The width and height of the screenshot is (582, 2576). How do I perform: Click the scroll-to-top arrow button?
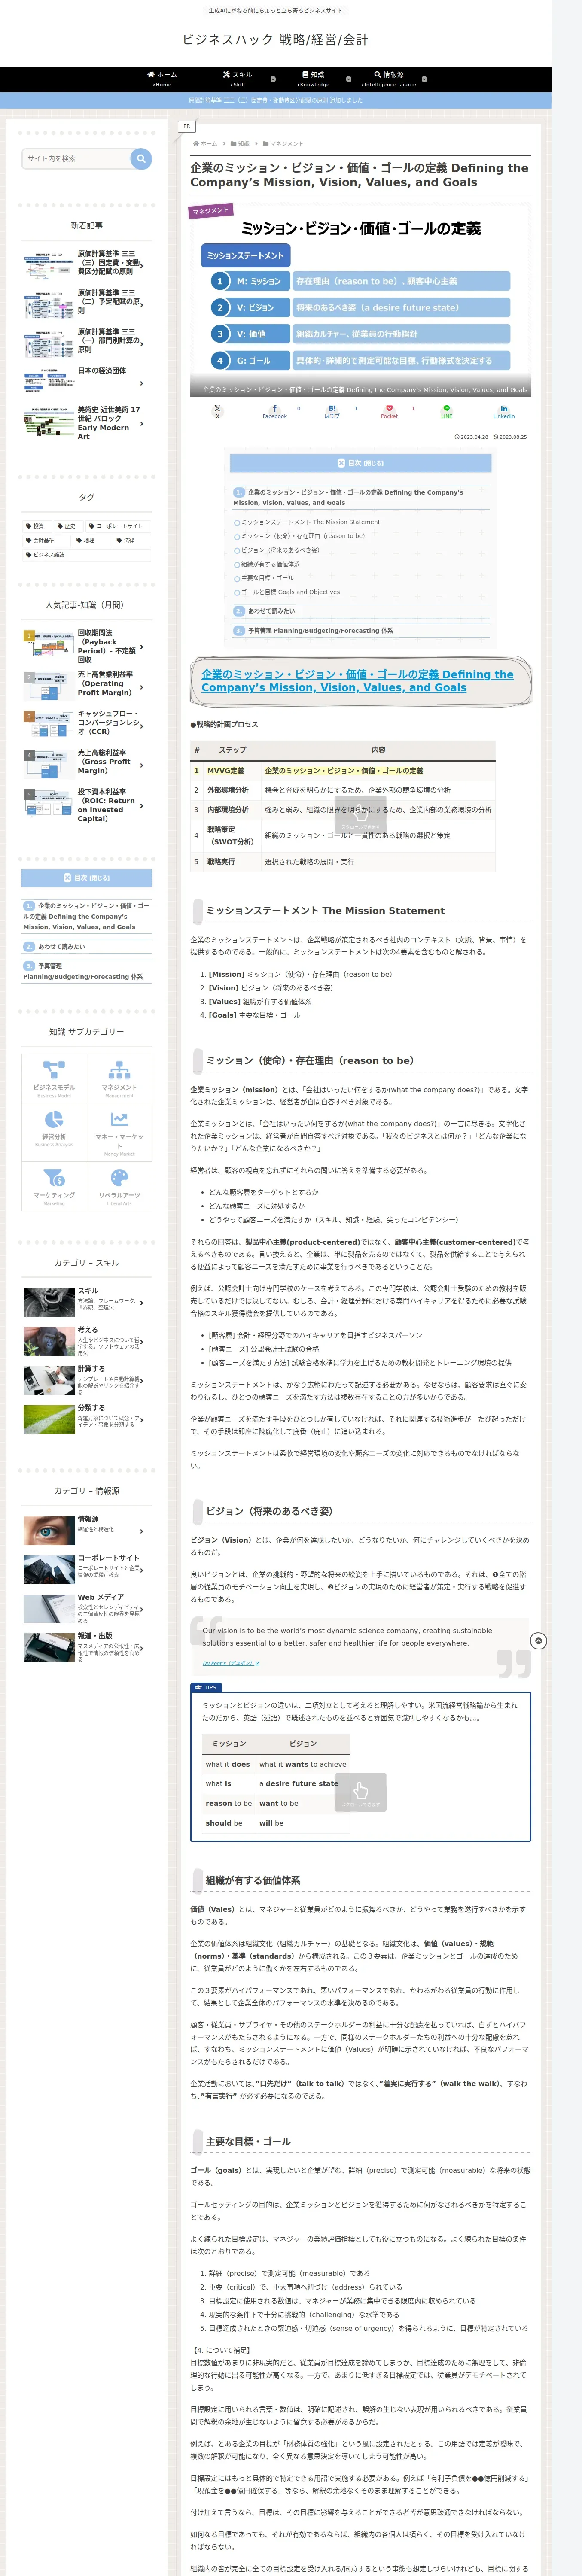pos(538,1641)
